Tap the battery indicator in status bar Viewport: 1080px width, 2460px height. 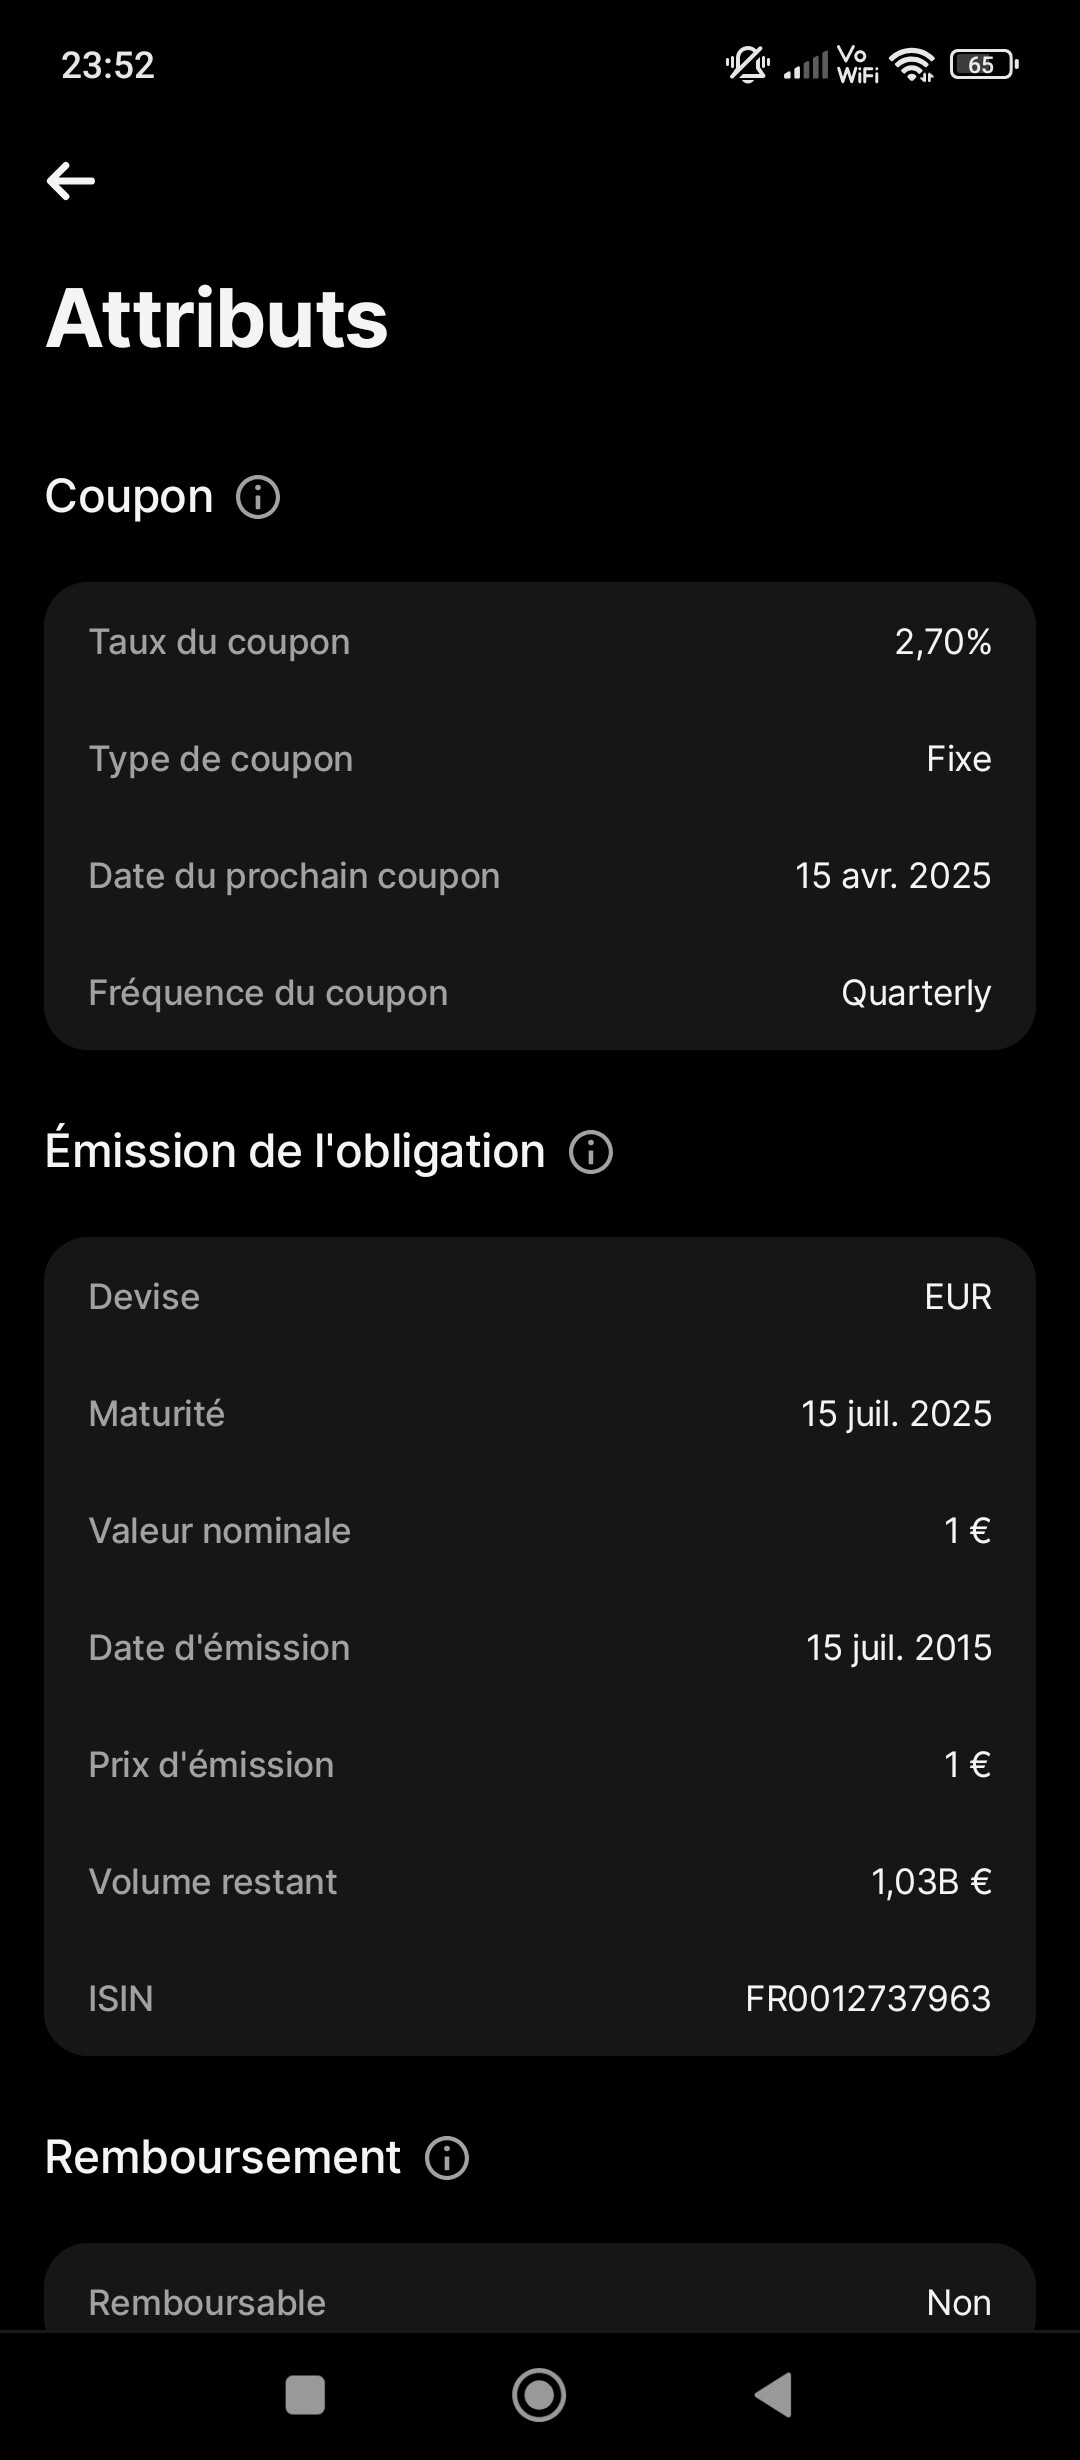click(x=983, y=65)
